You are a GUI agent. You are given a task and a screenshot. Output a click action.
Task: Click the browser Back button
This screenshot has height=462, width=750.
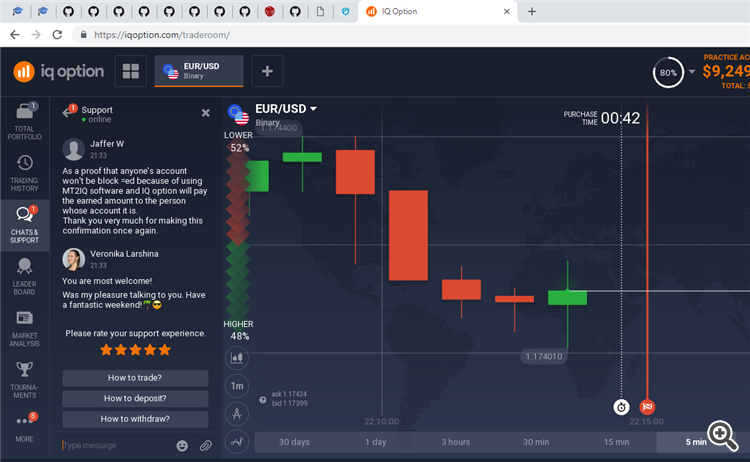15,35
